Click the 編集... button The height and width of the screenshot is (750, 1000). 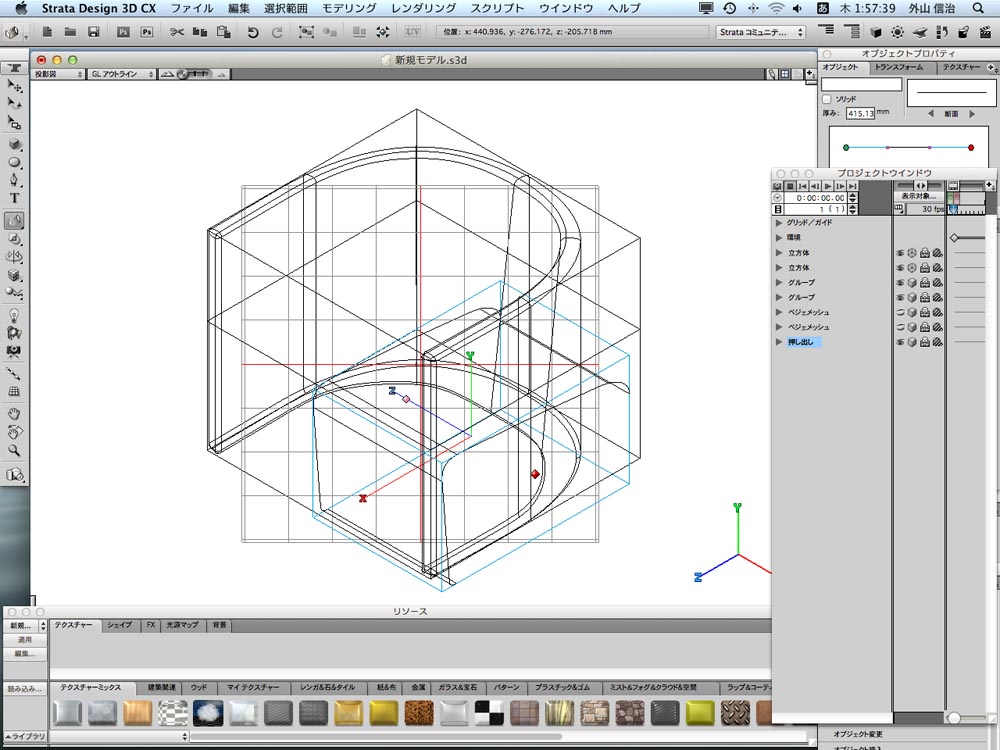tap(24, 654)
